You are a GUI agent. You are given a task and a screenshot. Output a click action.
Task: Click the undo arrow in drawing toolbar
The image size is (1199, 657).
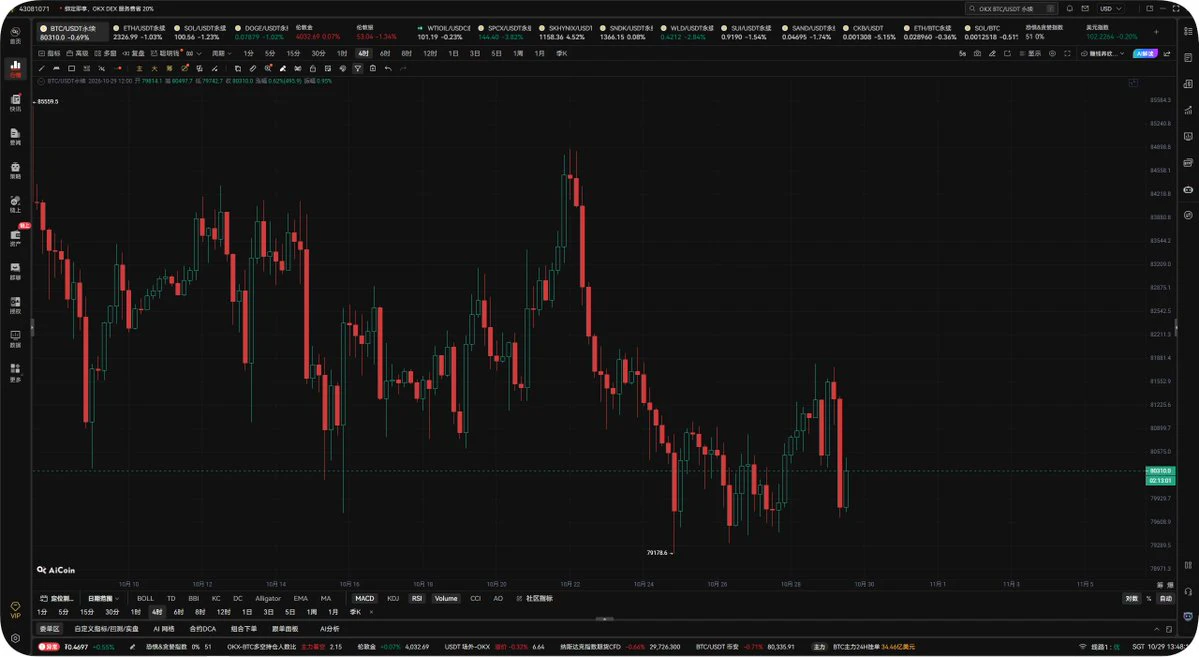click(388, 69)
